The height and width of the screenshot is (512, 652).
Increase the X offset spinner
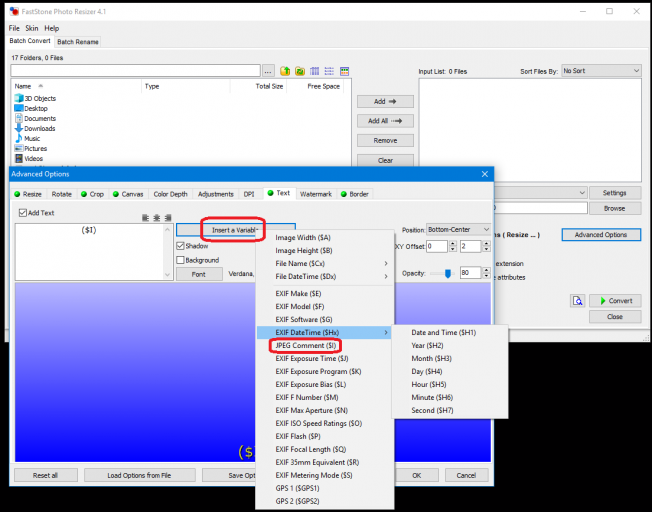(x=453, y=244)
